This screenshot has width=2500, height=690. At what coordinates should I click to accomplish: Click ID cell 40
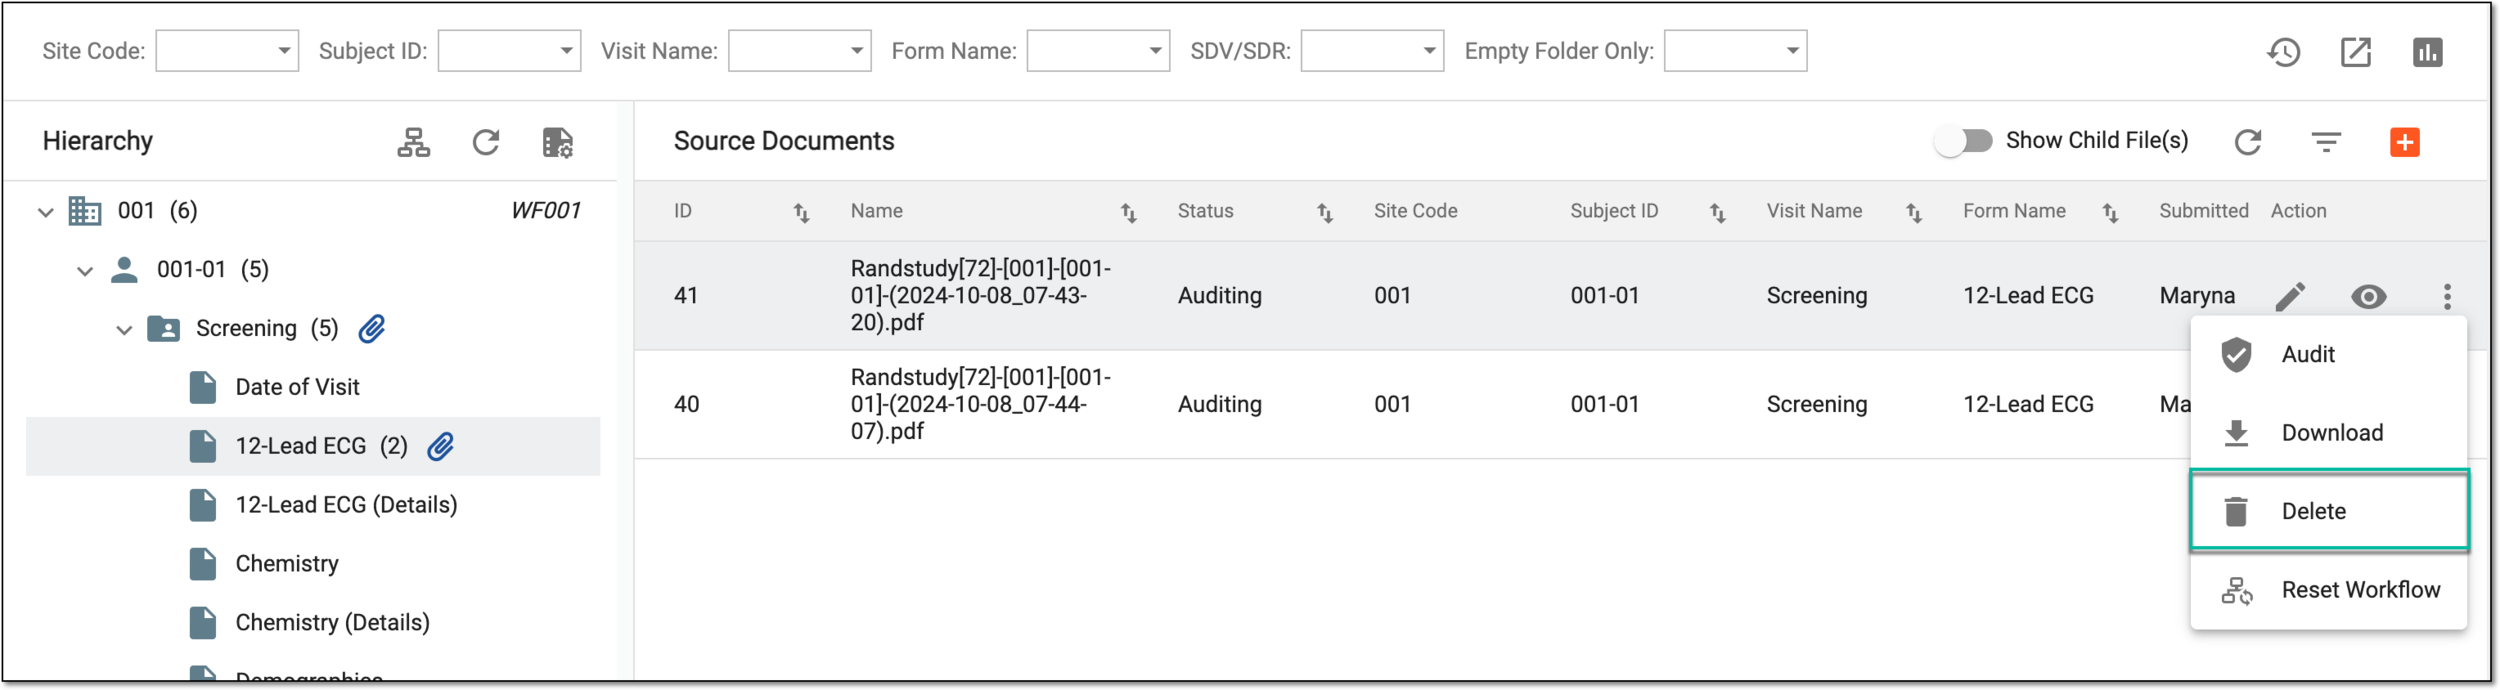pyautogui.click(x=686, y=404)
